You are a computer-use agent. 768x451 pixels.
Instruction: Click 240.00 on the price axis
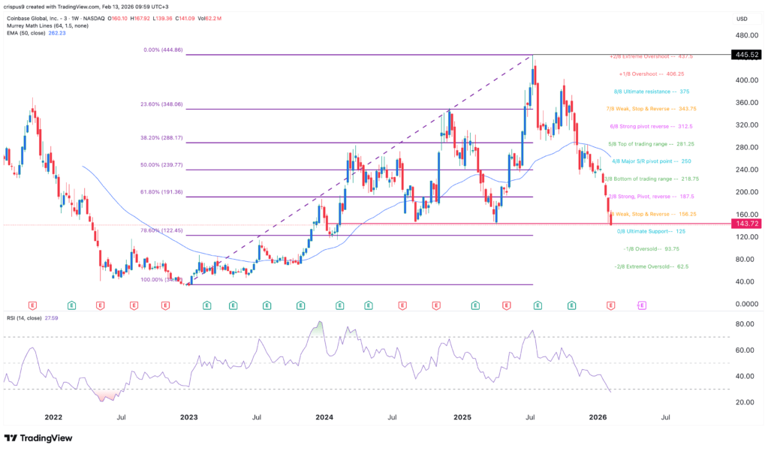coord(746,170)
